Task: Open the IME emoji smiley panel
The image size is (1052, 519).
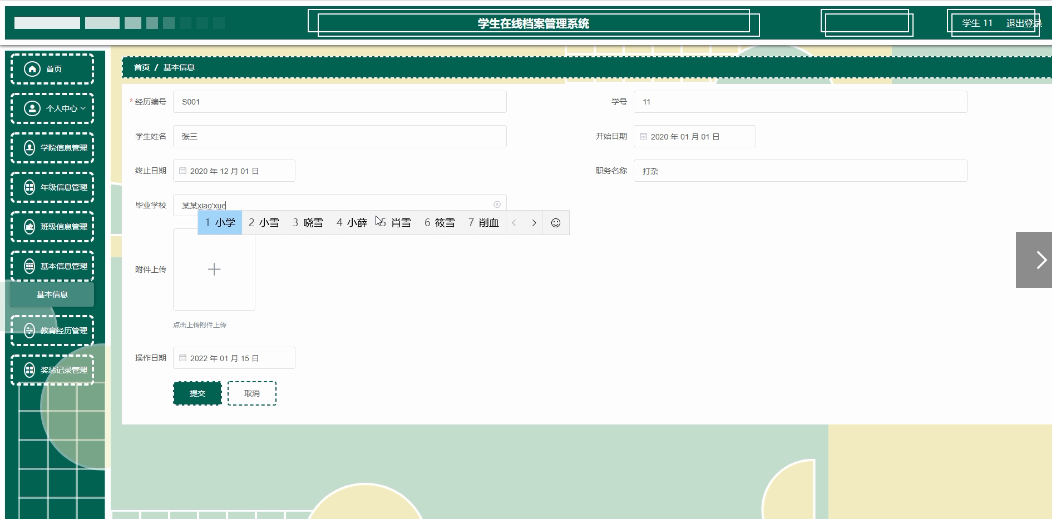Action: [556, 223]
